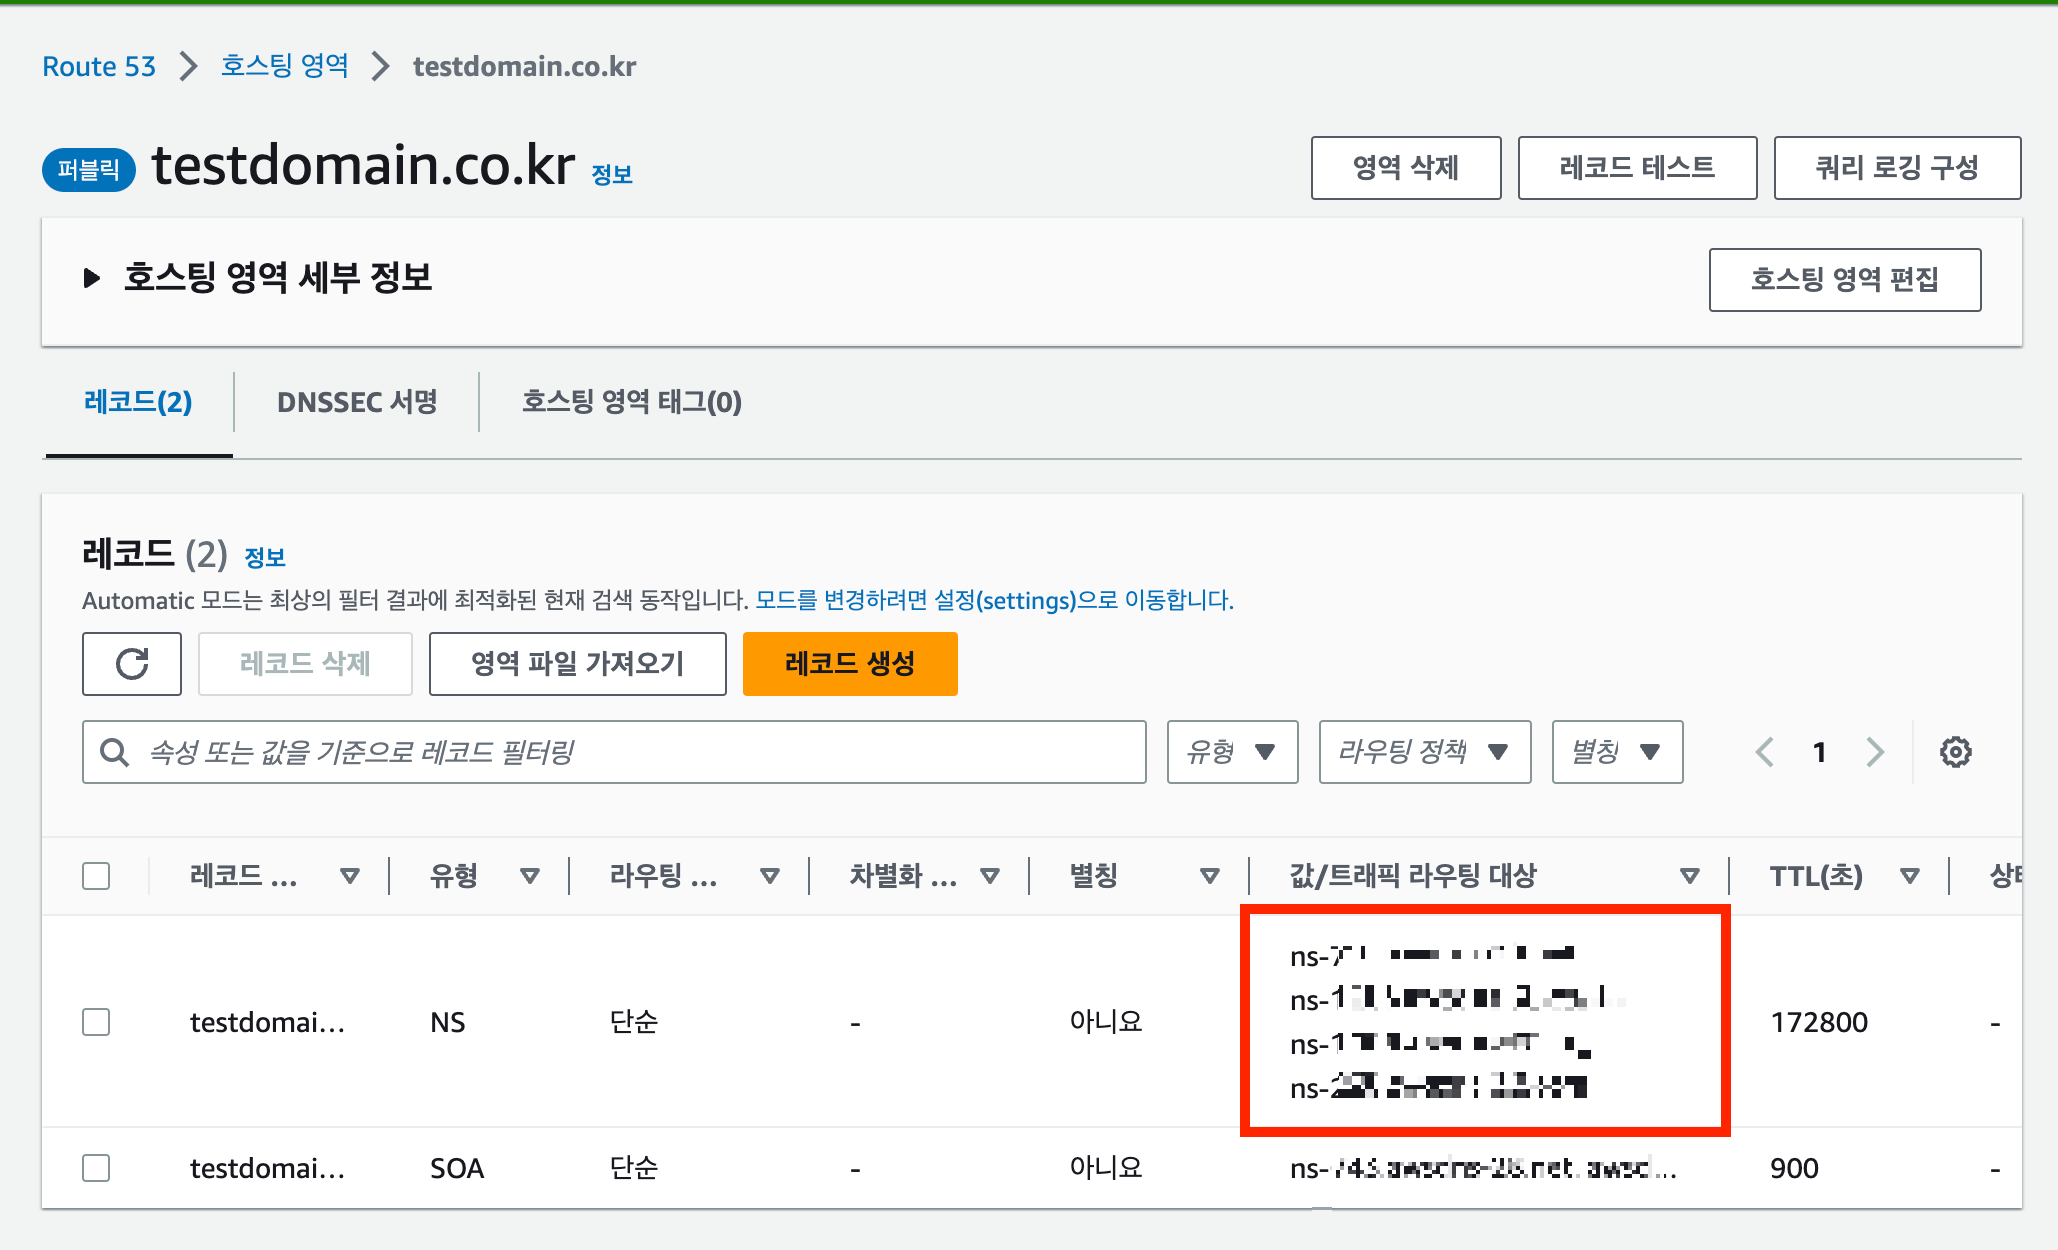Open the 라우팅 정책 filter dropdown
Image resolution: width=2058 pixels, height=1250 pixels.
point(1424,752)
